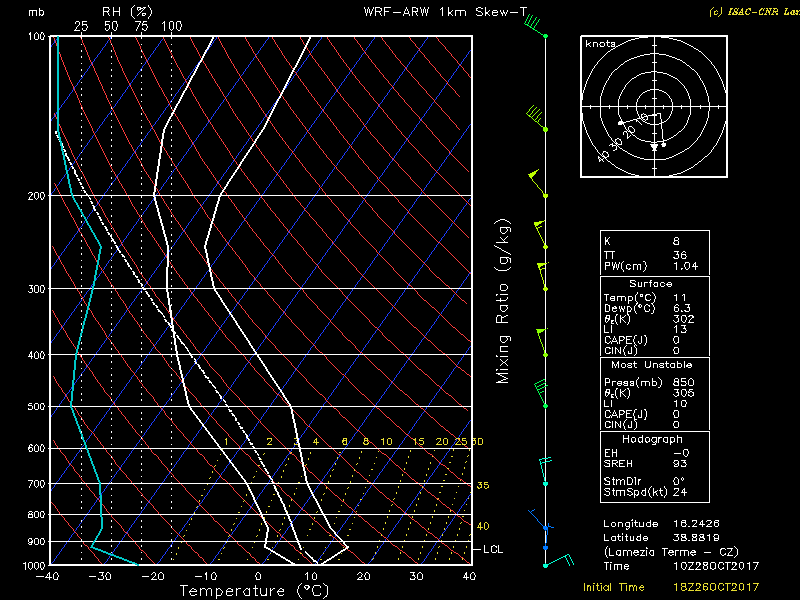Screen dimensions: 800x600
Task: Click the -20 temperature axis label
Action: click(153, 577)
